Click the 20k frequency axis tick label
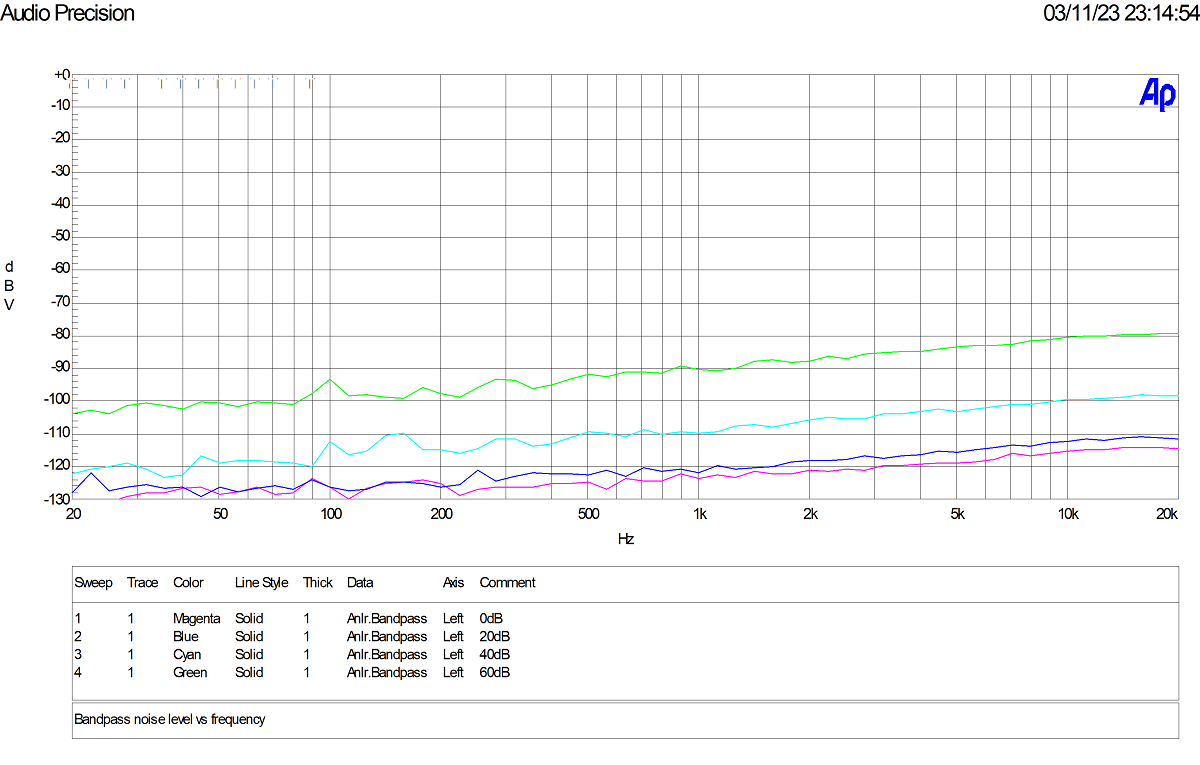 pos(1168,514)
